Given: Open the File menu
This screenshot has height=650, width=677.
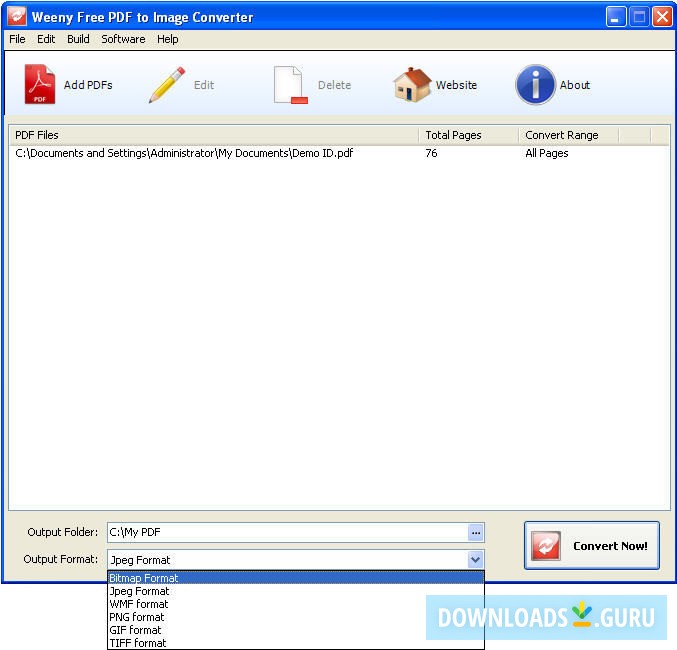Looking at the screenshot, I should 17,39.
